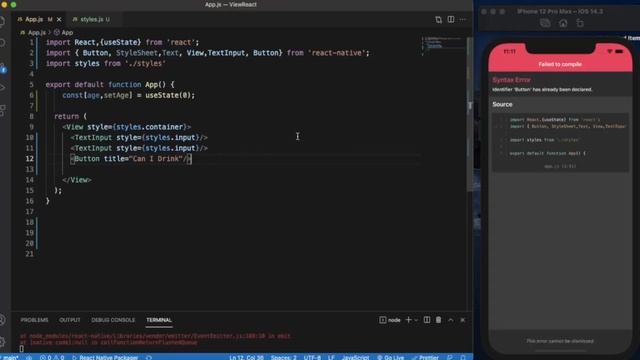Create a new terminal with plus icon
This screenshot has width=640, height=360.
[408, 320]
